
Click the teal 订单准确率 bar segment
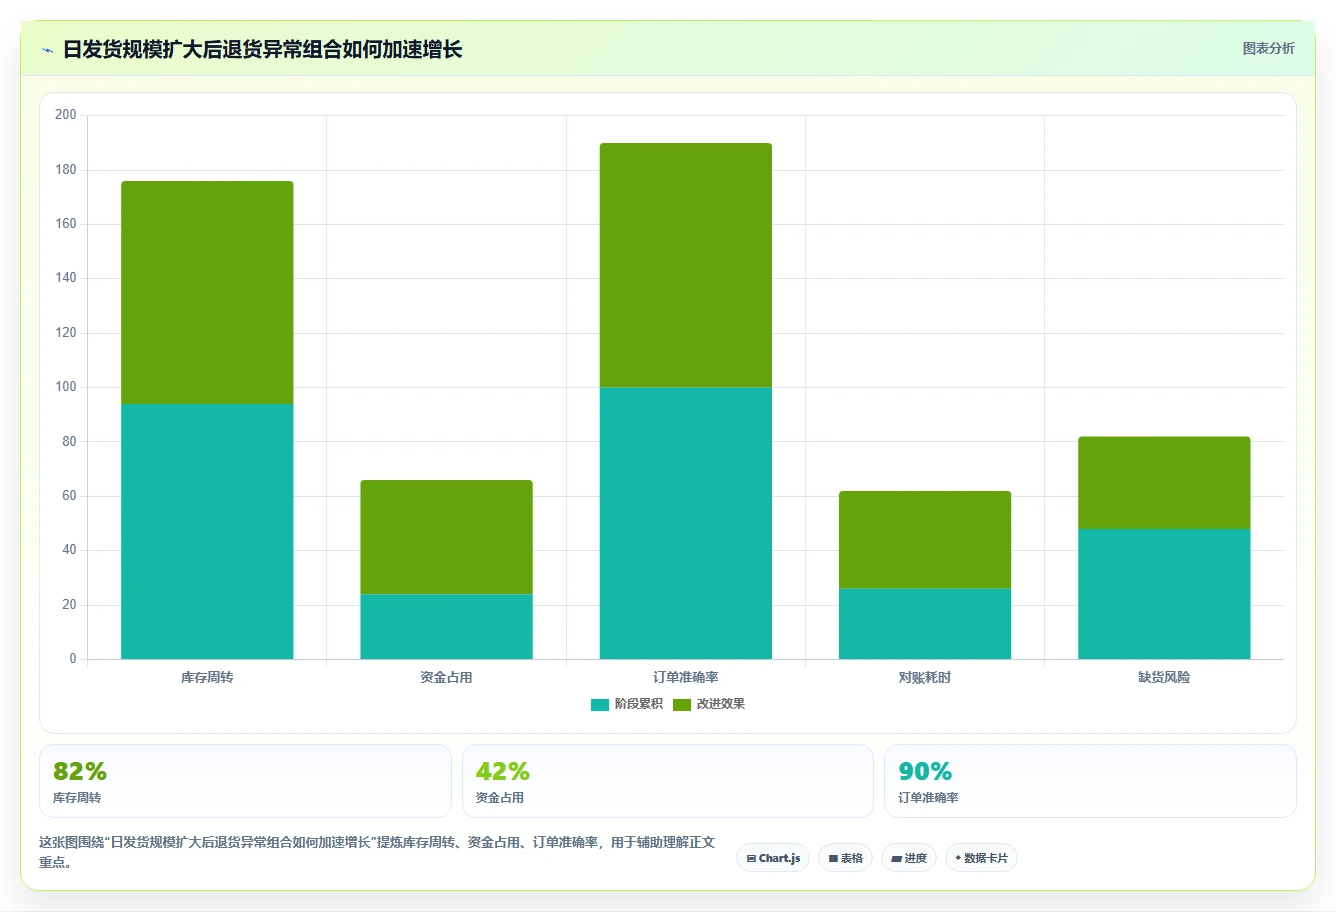tap(685, 523)
